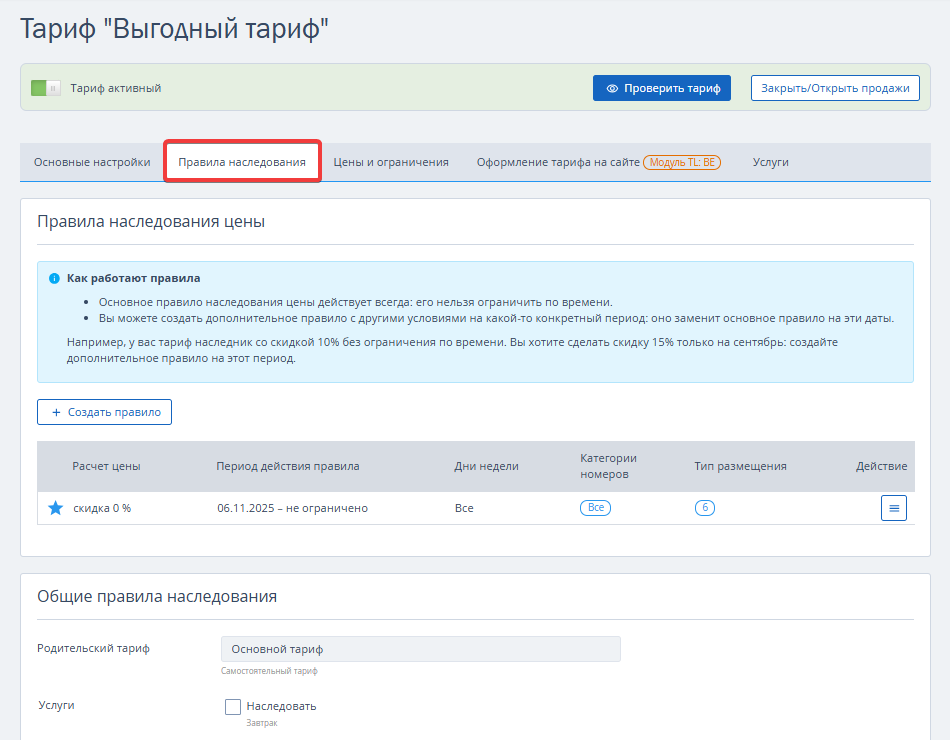Click the eye icon on Проверить тариф

click(x=612, y=88)
